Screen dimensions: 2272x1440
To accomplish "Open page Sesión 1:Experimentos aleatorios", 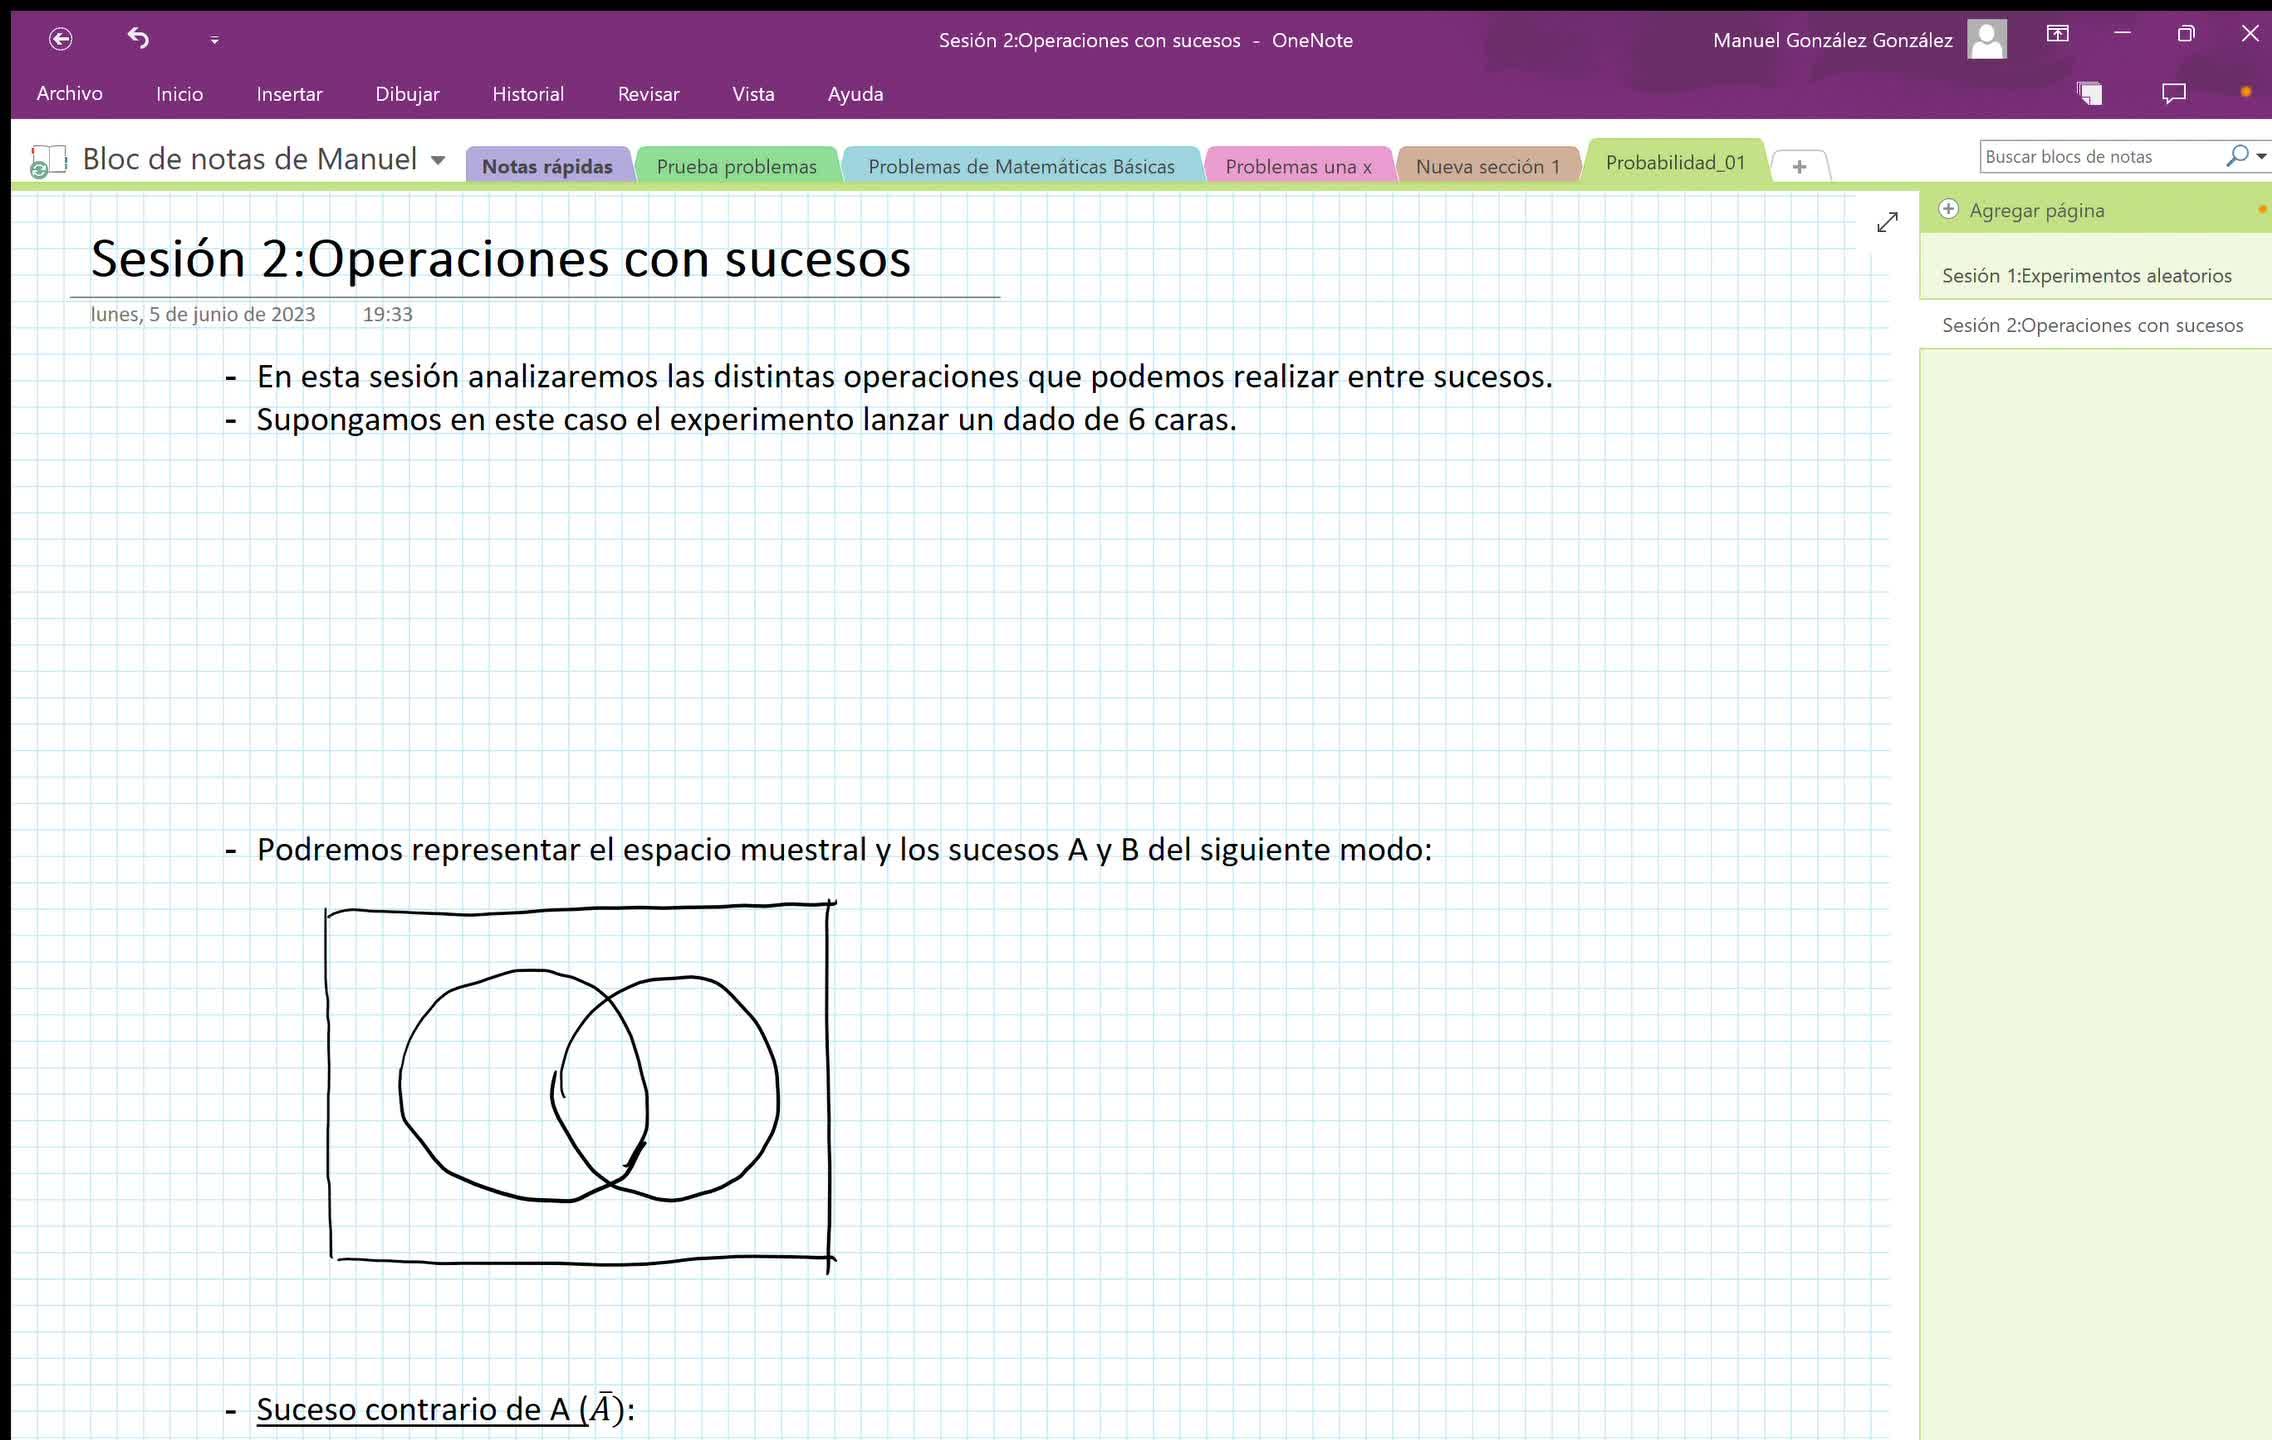I will click(2086, 276).
